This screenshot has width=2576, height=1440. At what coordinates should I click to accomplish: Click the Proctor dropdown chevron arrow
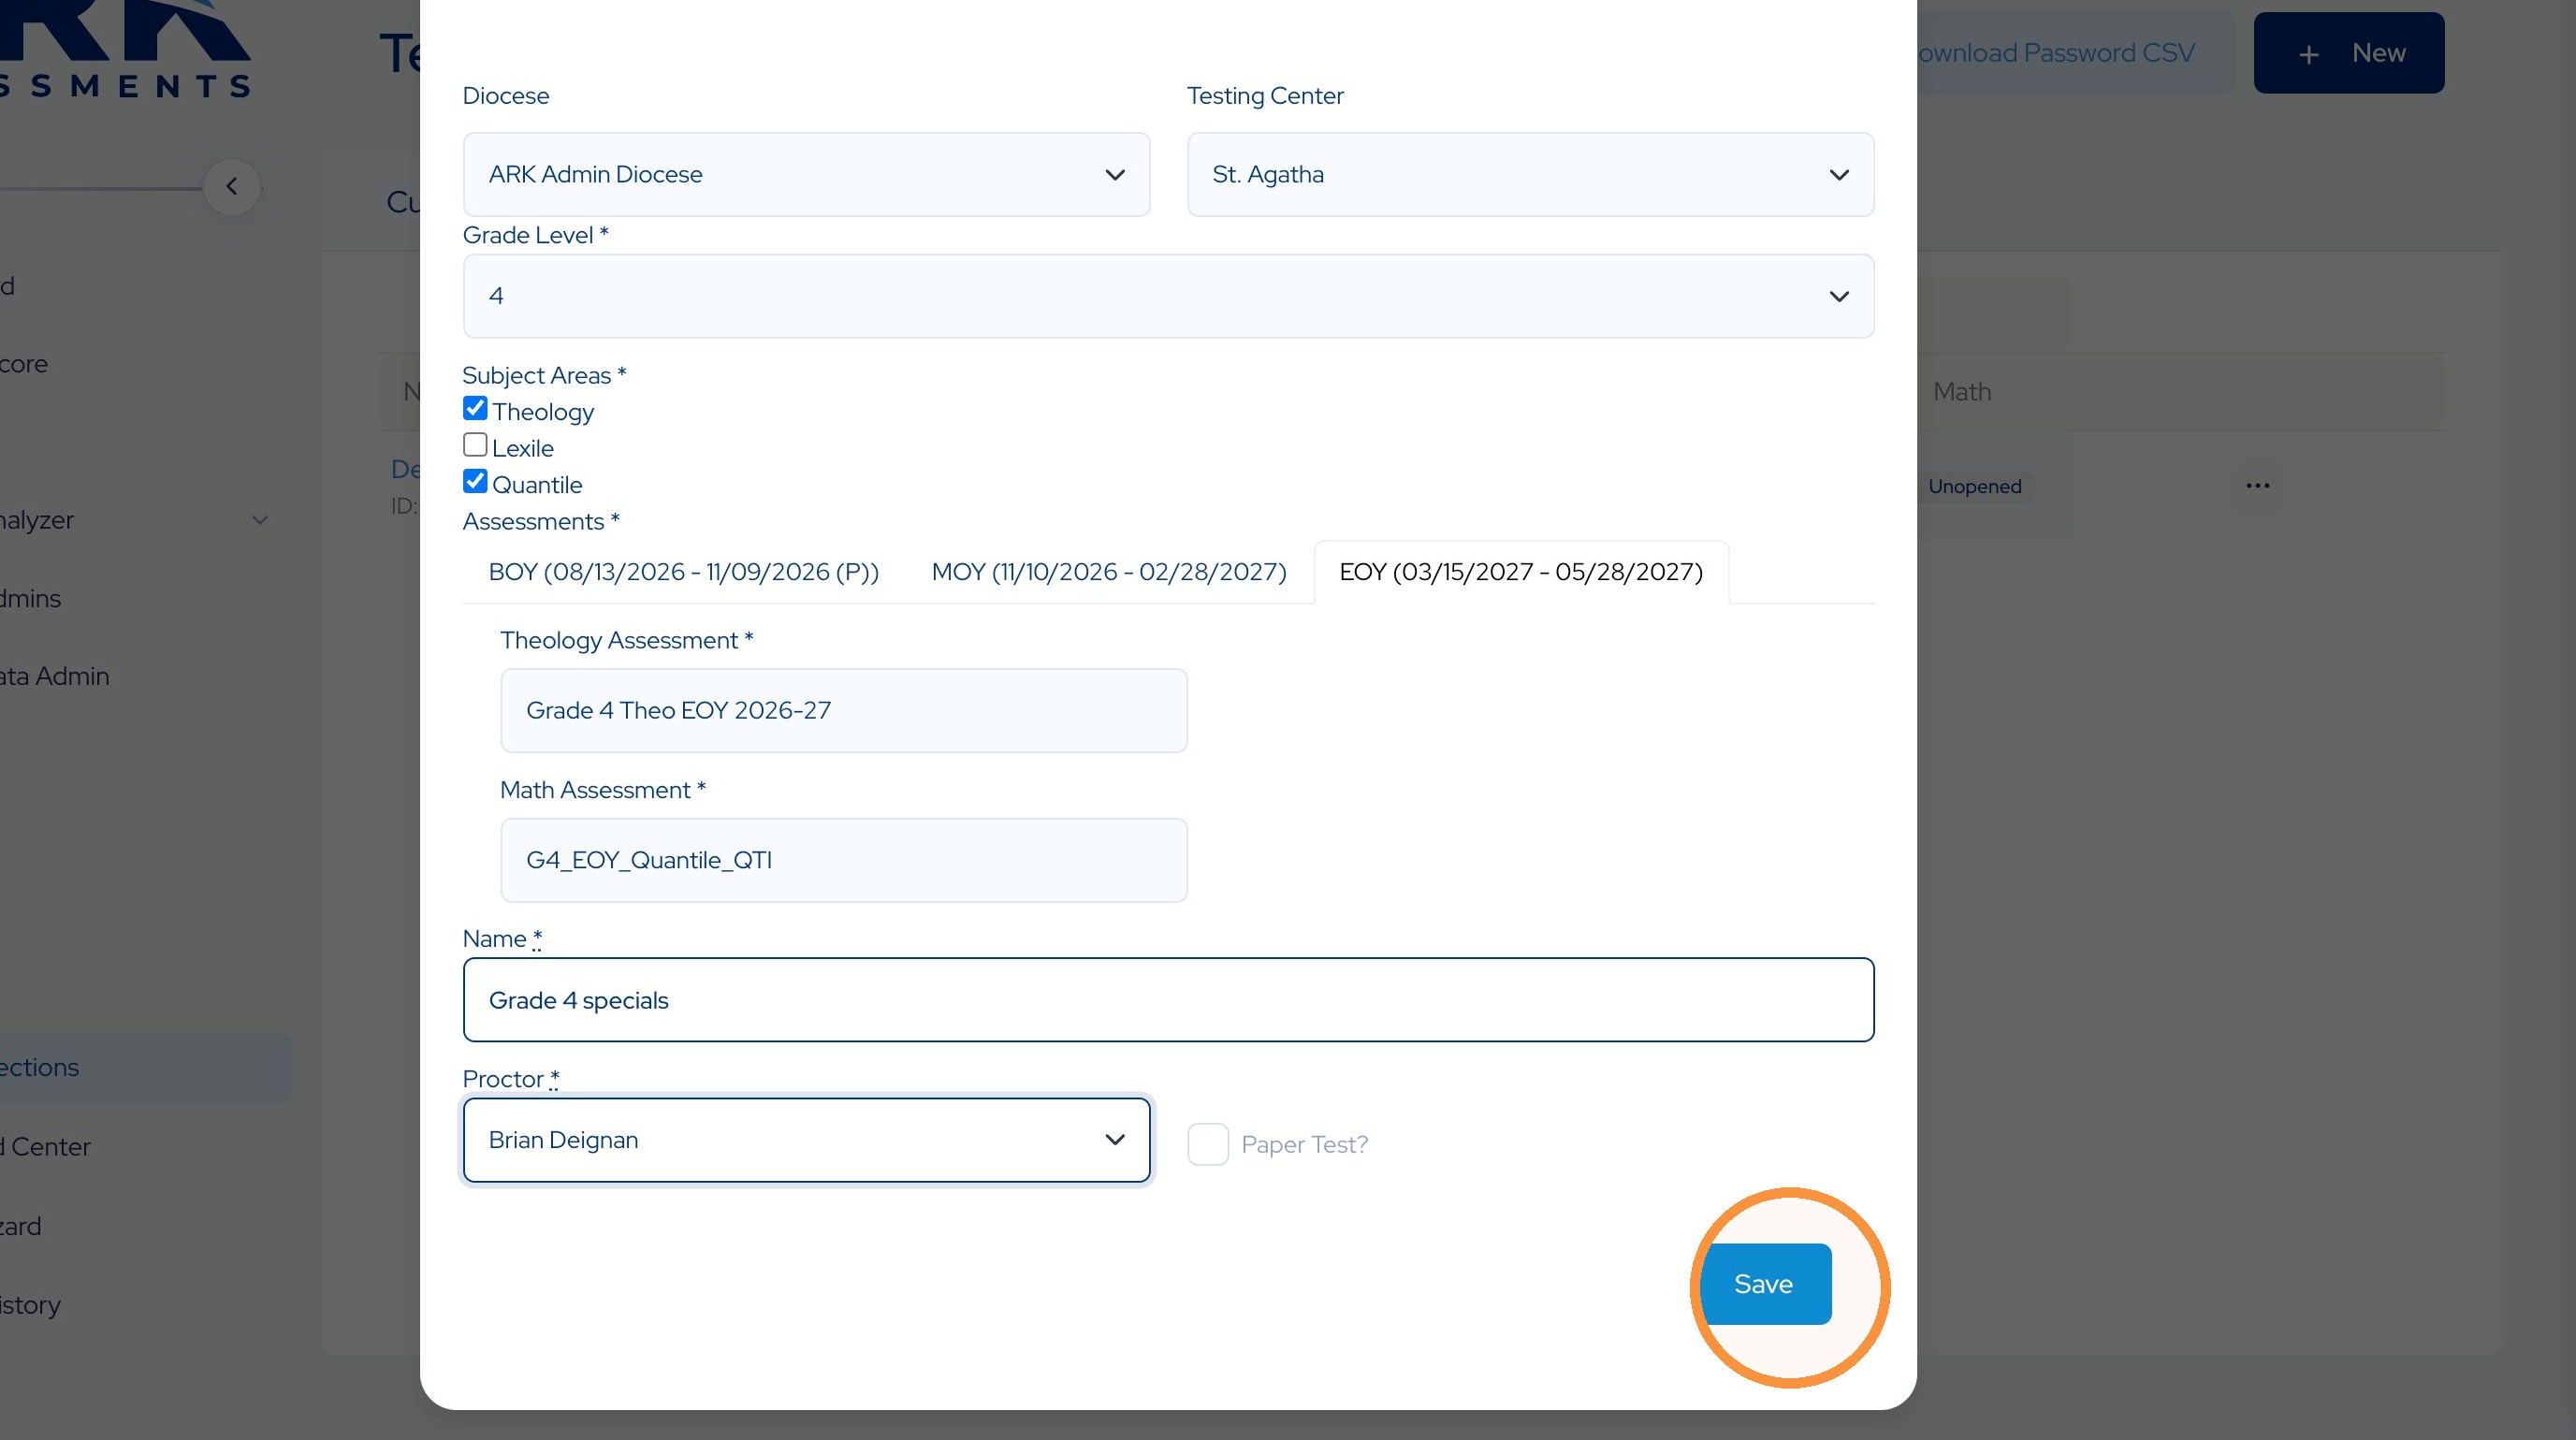(x=1115, y=1140)
